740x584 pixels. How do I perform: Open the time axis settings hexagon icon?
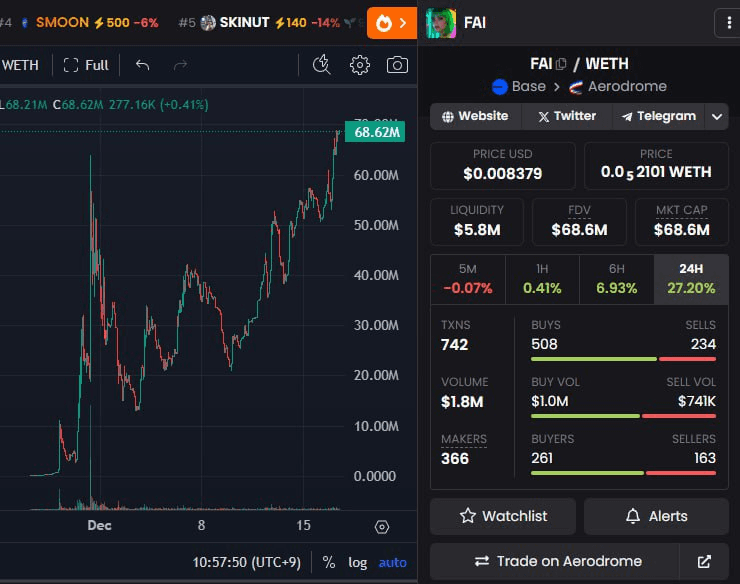[x=382, y=526]
